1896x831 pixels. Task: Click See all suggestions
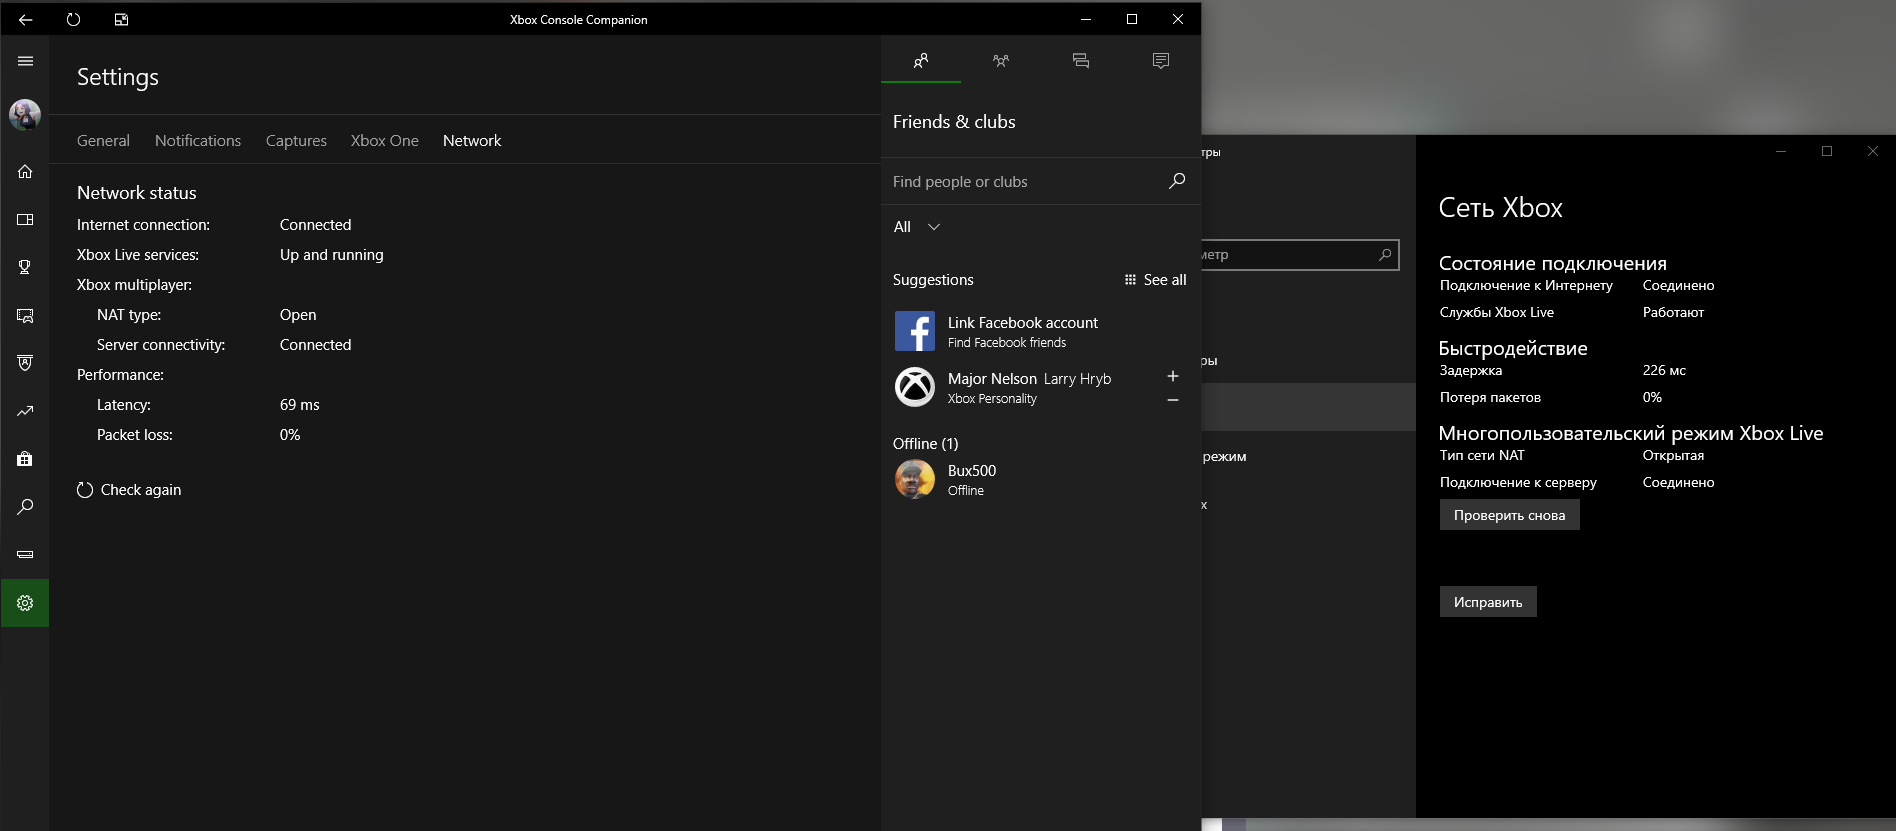click(1156, 280)
